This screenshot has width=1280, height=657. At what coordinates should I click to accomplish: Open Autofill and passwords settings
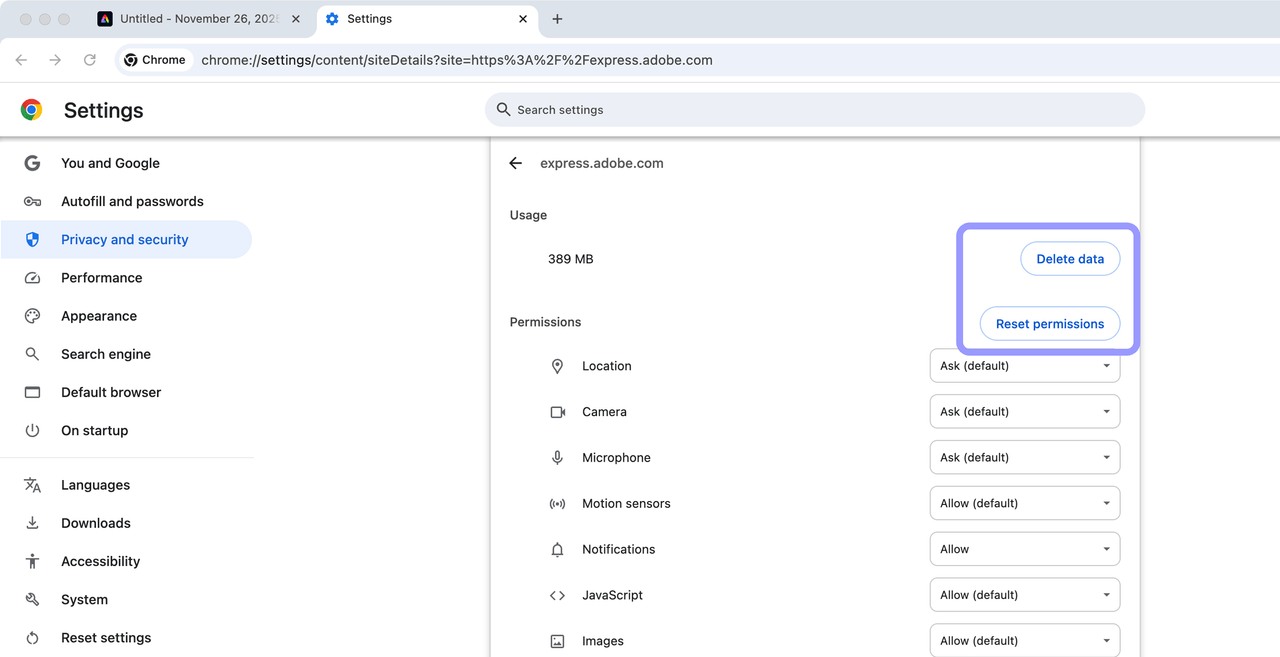click(x=132, y=201)
